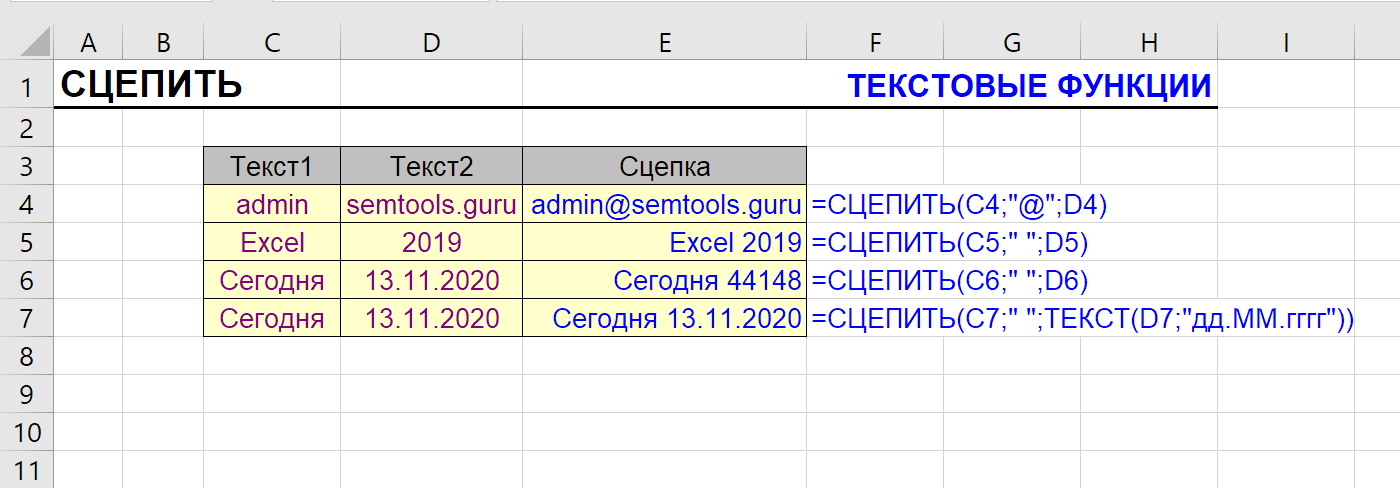Viewport: 1400px width, 488px height.
Task: Click the semtools.guru cell
Action: [431, 205]
